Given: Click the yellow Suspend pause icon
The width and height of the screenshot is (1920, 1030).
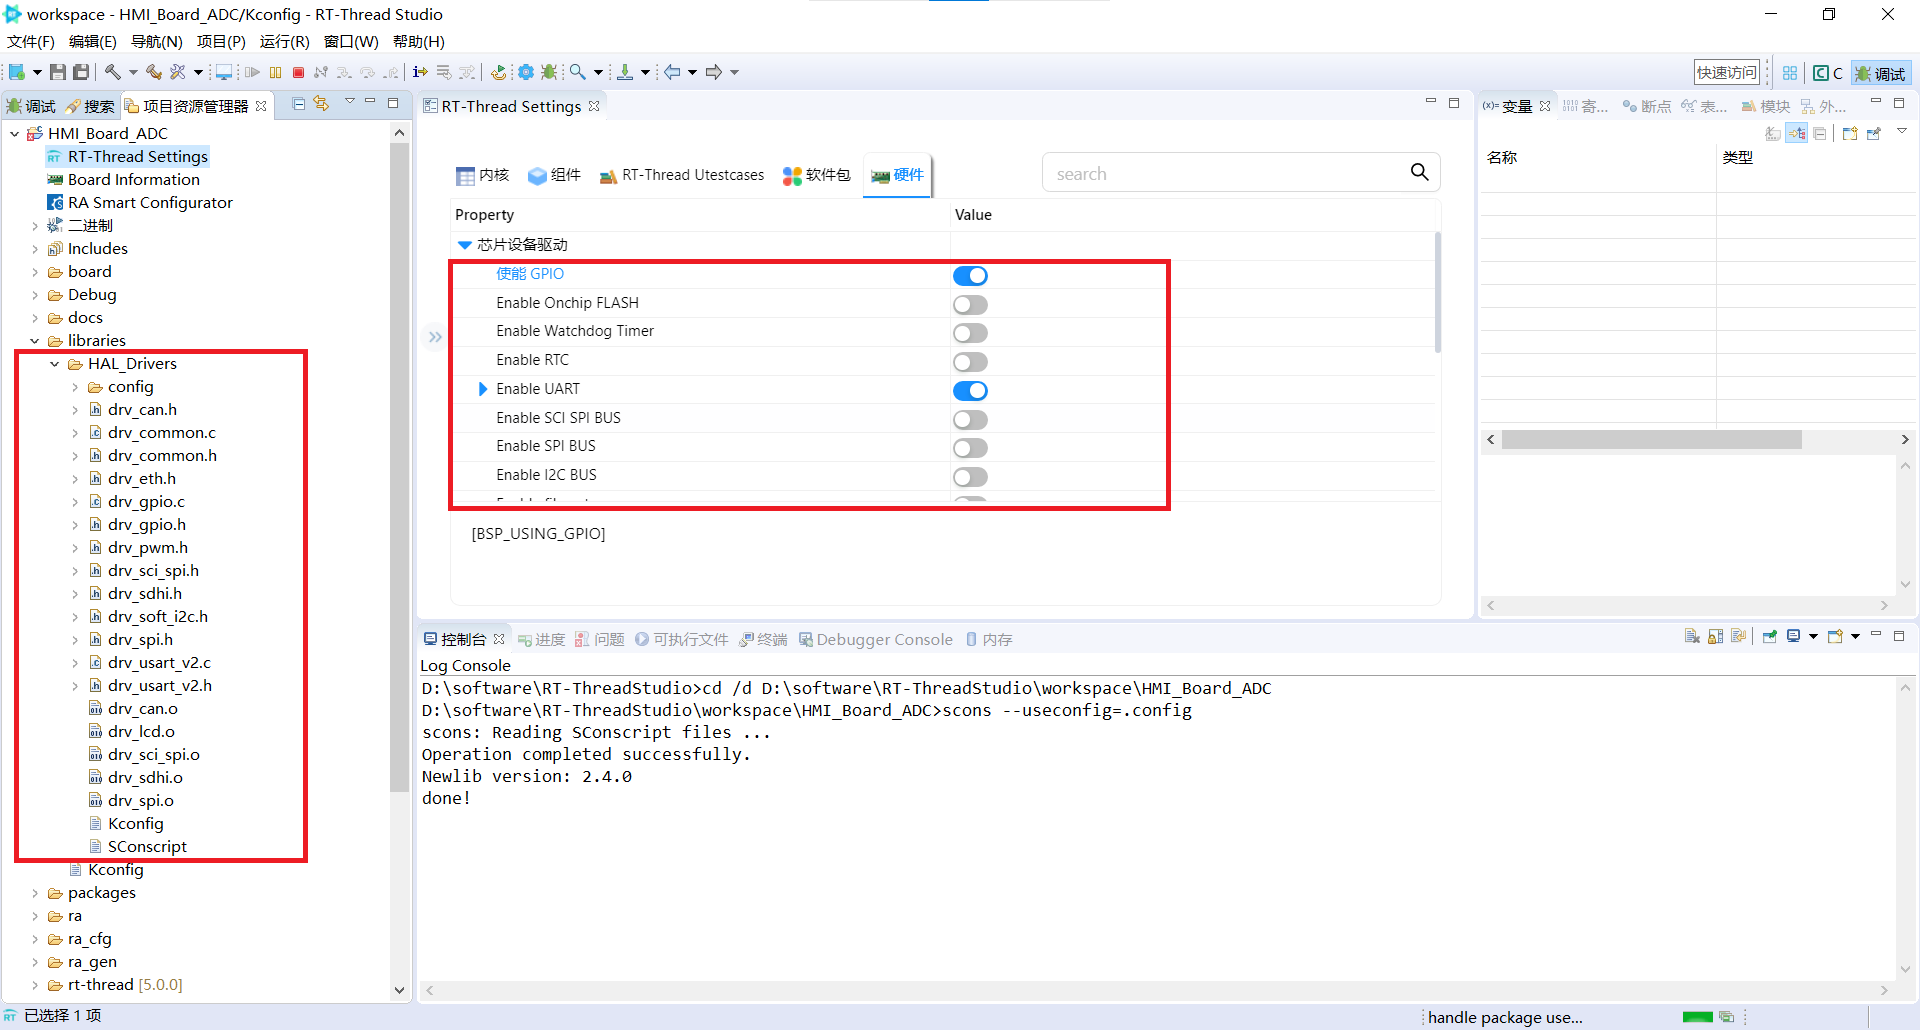Looking at the screenshot, I should (x=275, y=72).
